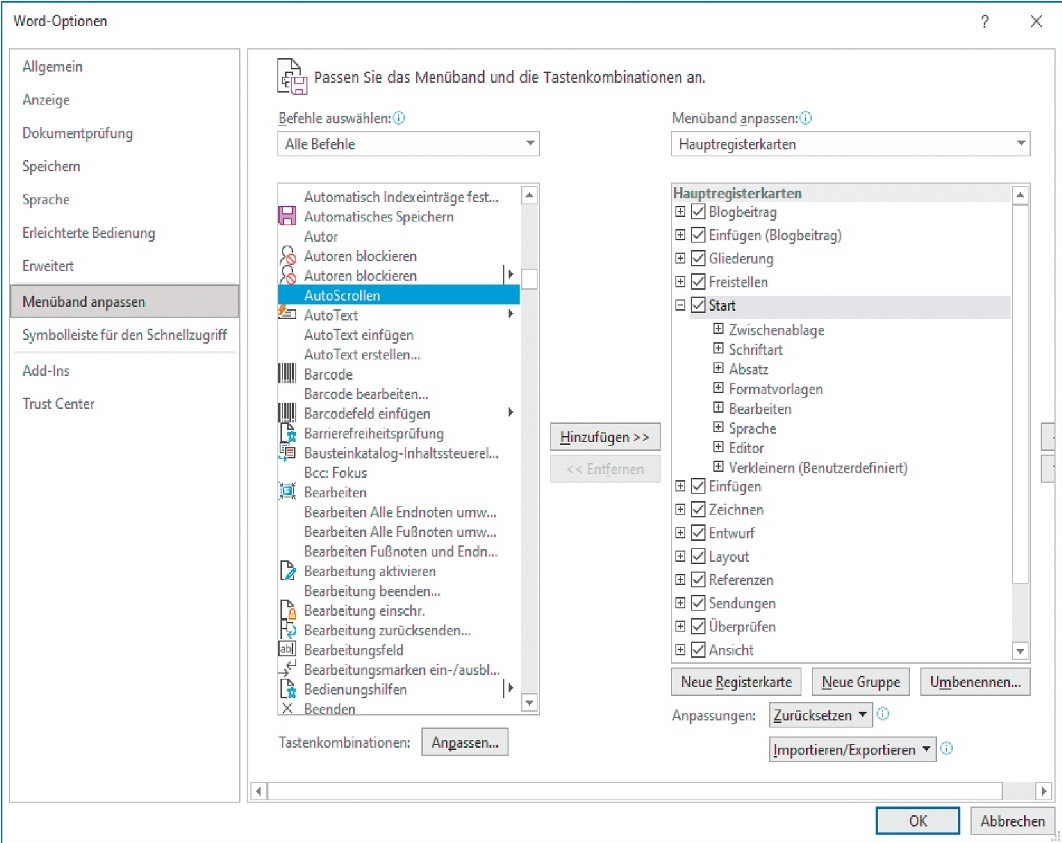
Task: Click the Barcode command icon
Action: (287, 374)
